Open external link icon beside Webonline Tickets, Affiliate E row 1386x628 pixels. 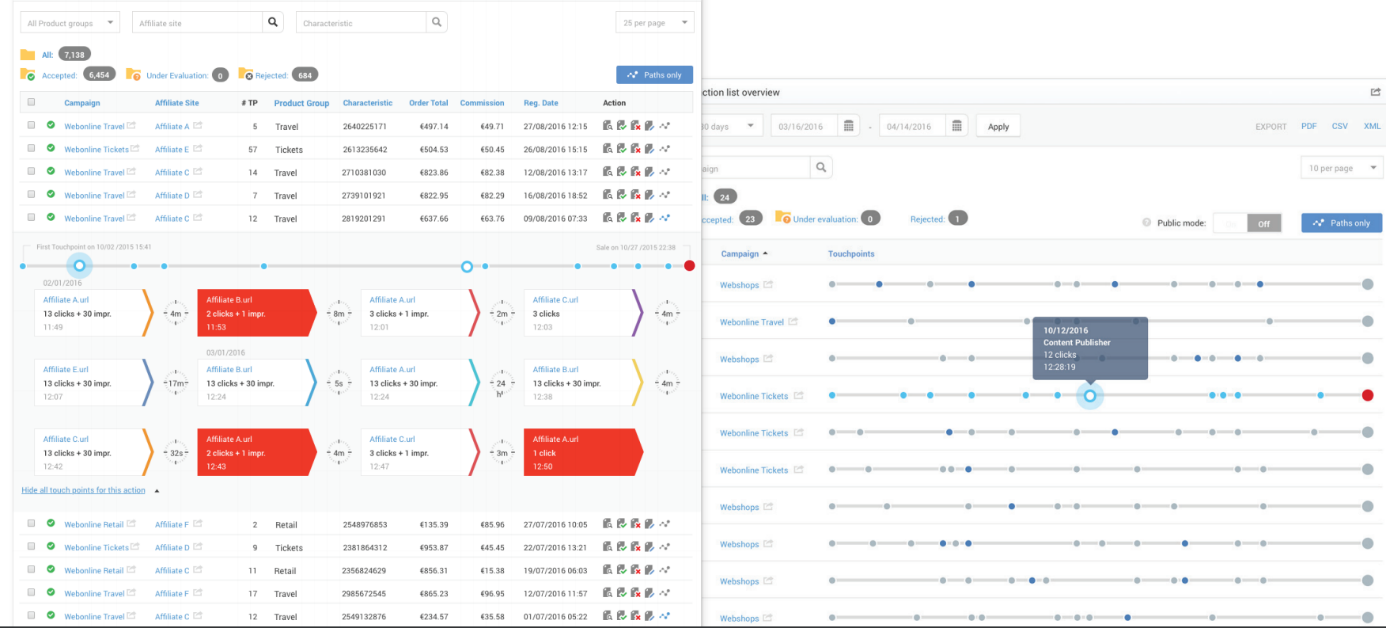(137, 149)
